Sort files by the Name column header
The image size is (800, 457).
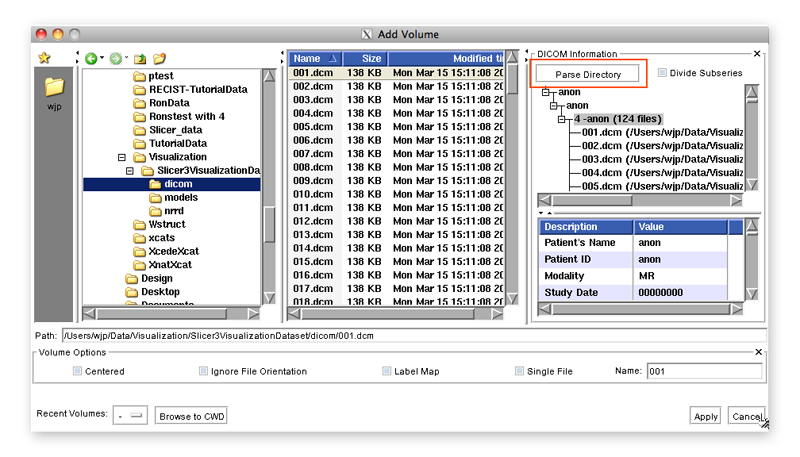pyautogui.click(x=314, y=59)
